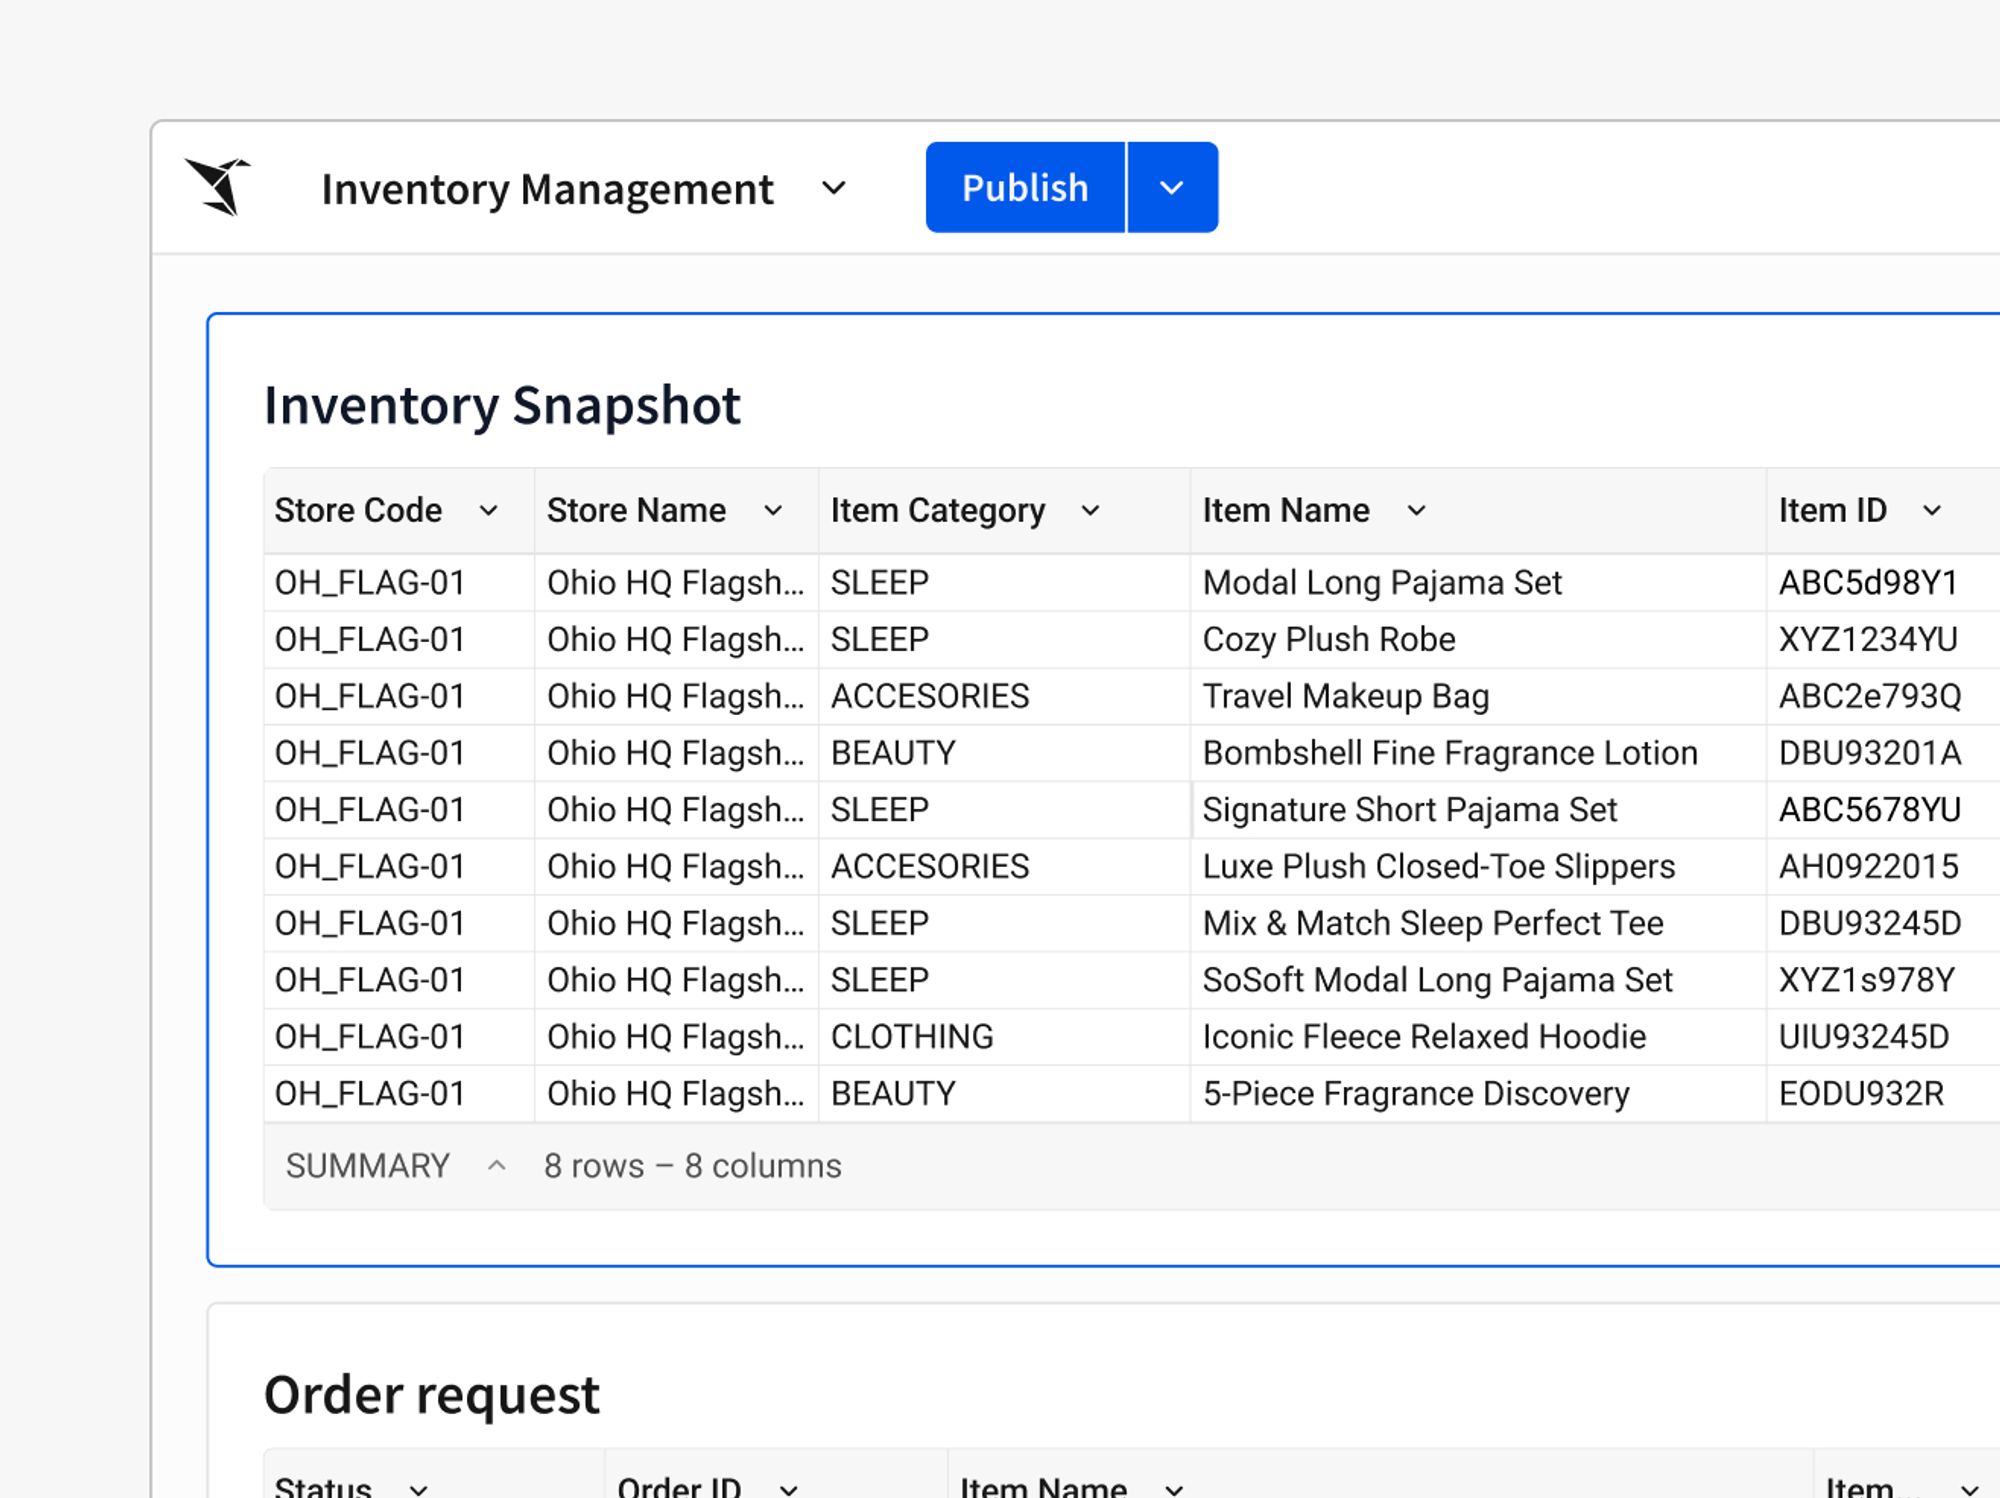The width and height of the screenshot is (2000, 1498).
Task: Open the Store Code column menu chevron
Action: coord(488,511)
